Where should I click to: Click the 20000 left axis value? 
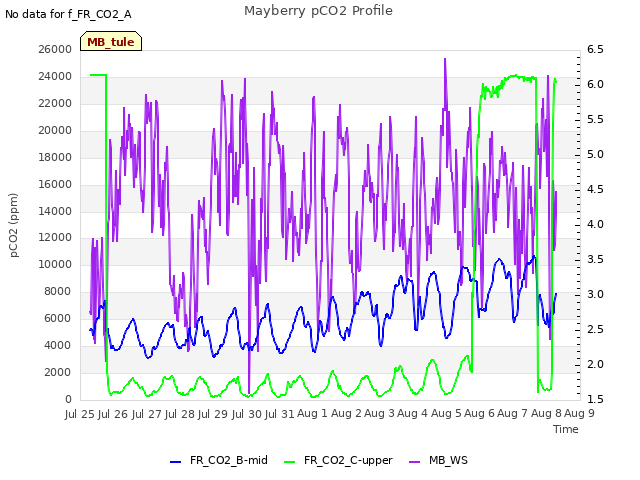(55, 130)
